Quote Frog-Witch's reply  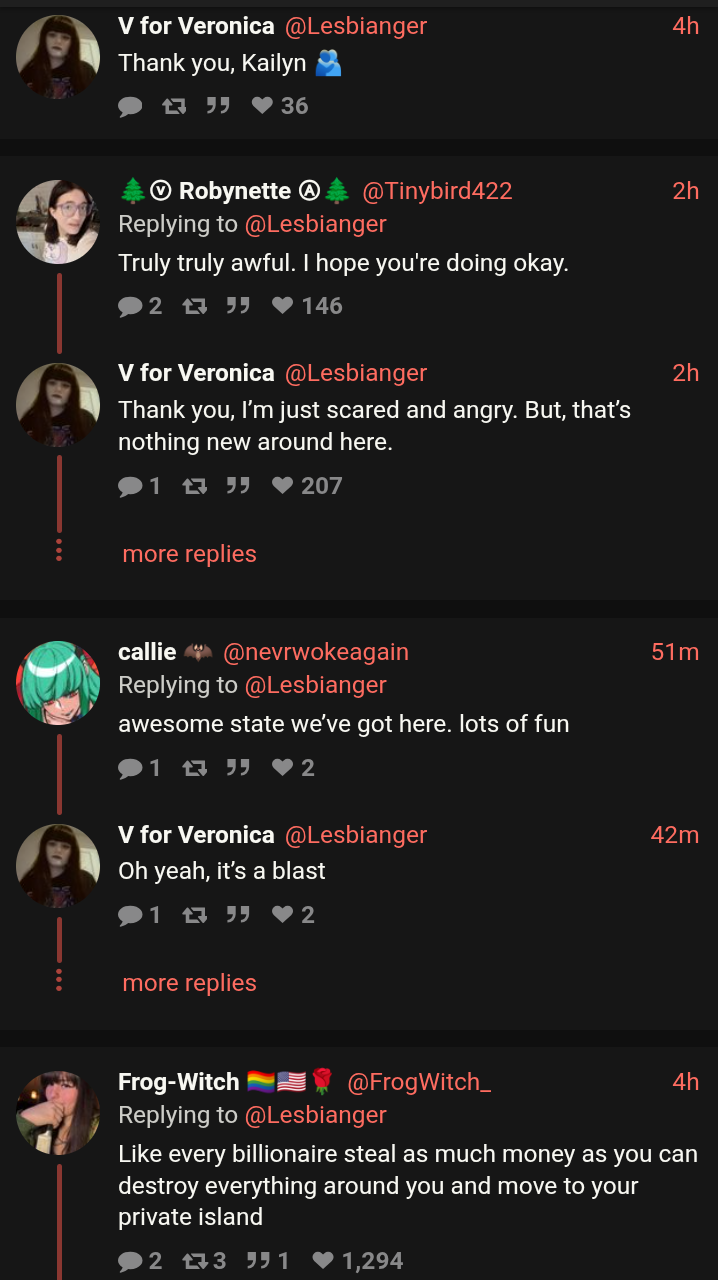267,1261
